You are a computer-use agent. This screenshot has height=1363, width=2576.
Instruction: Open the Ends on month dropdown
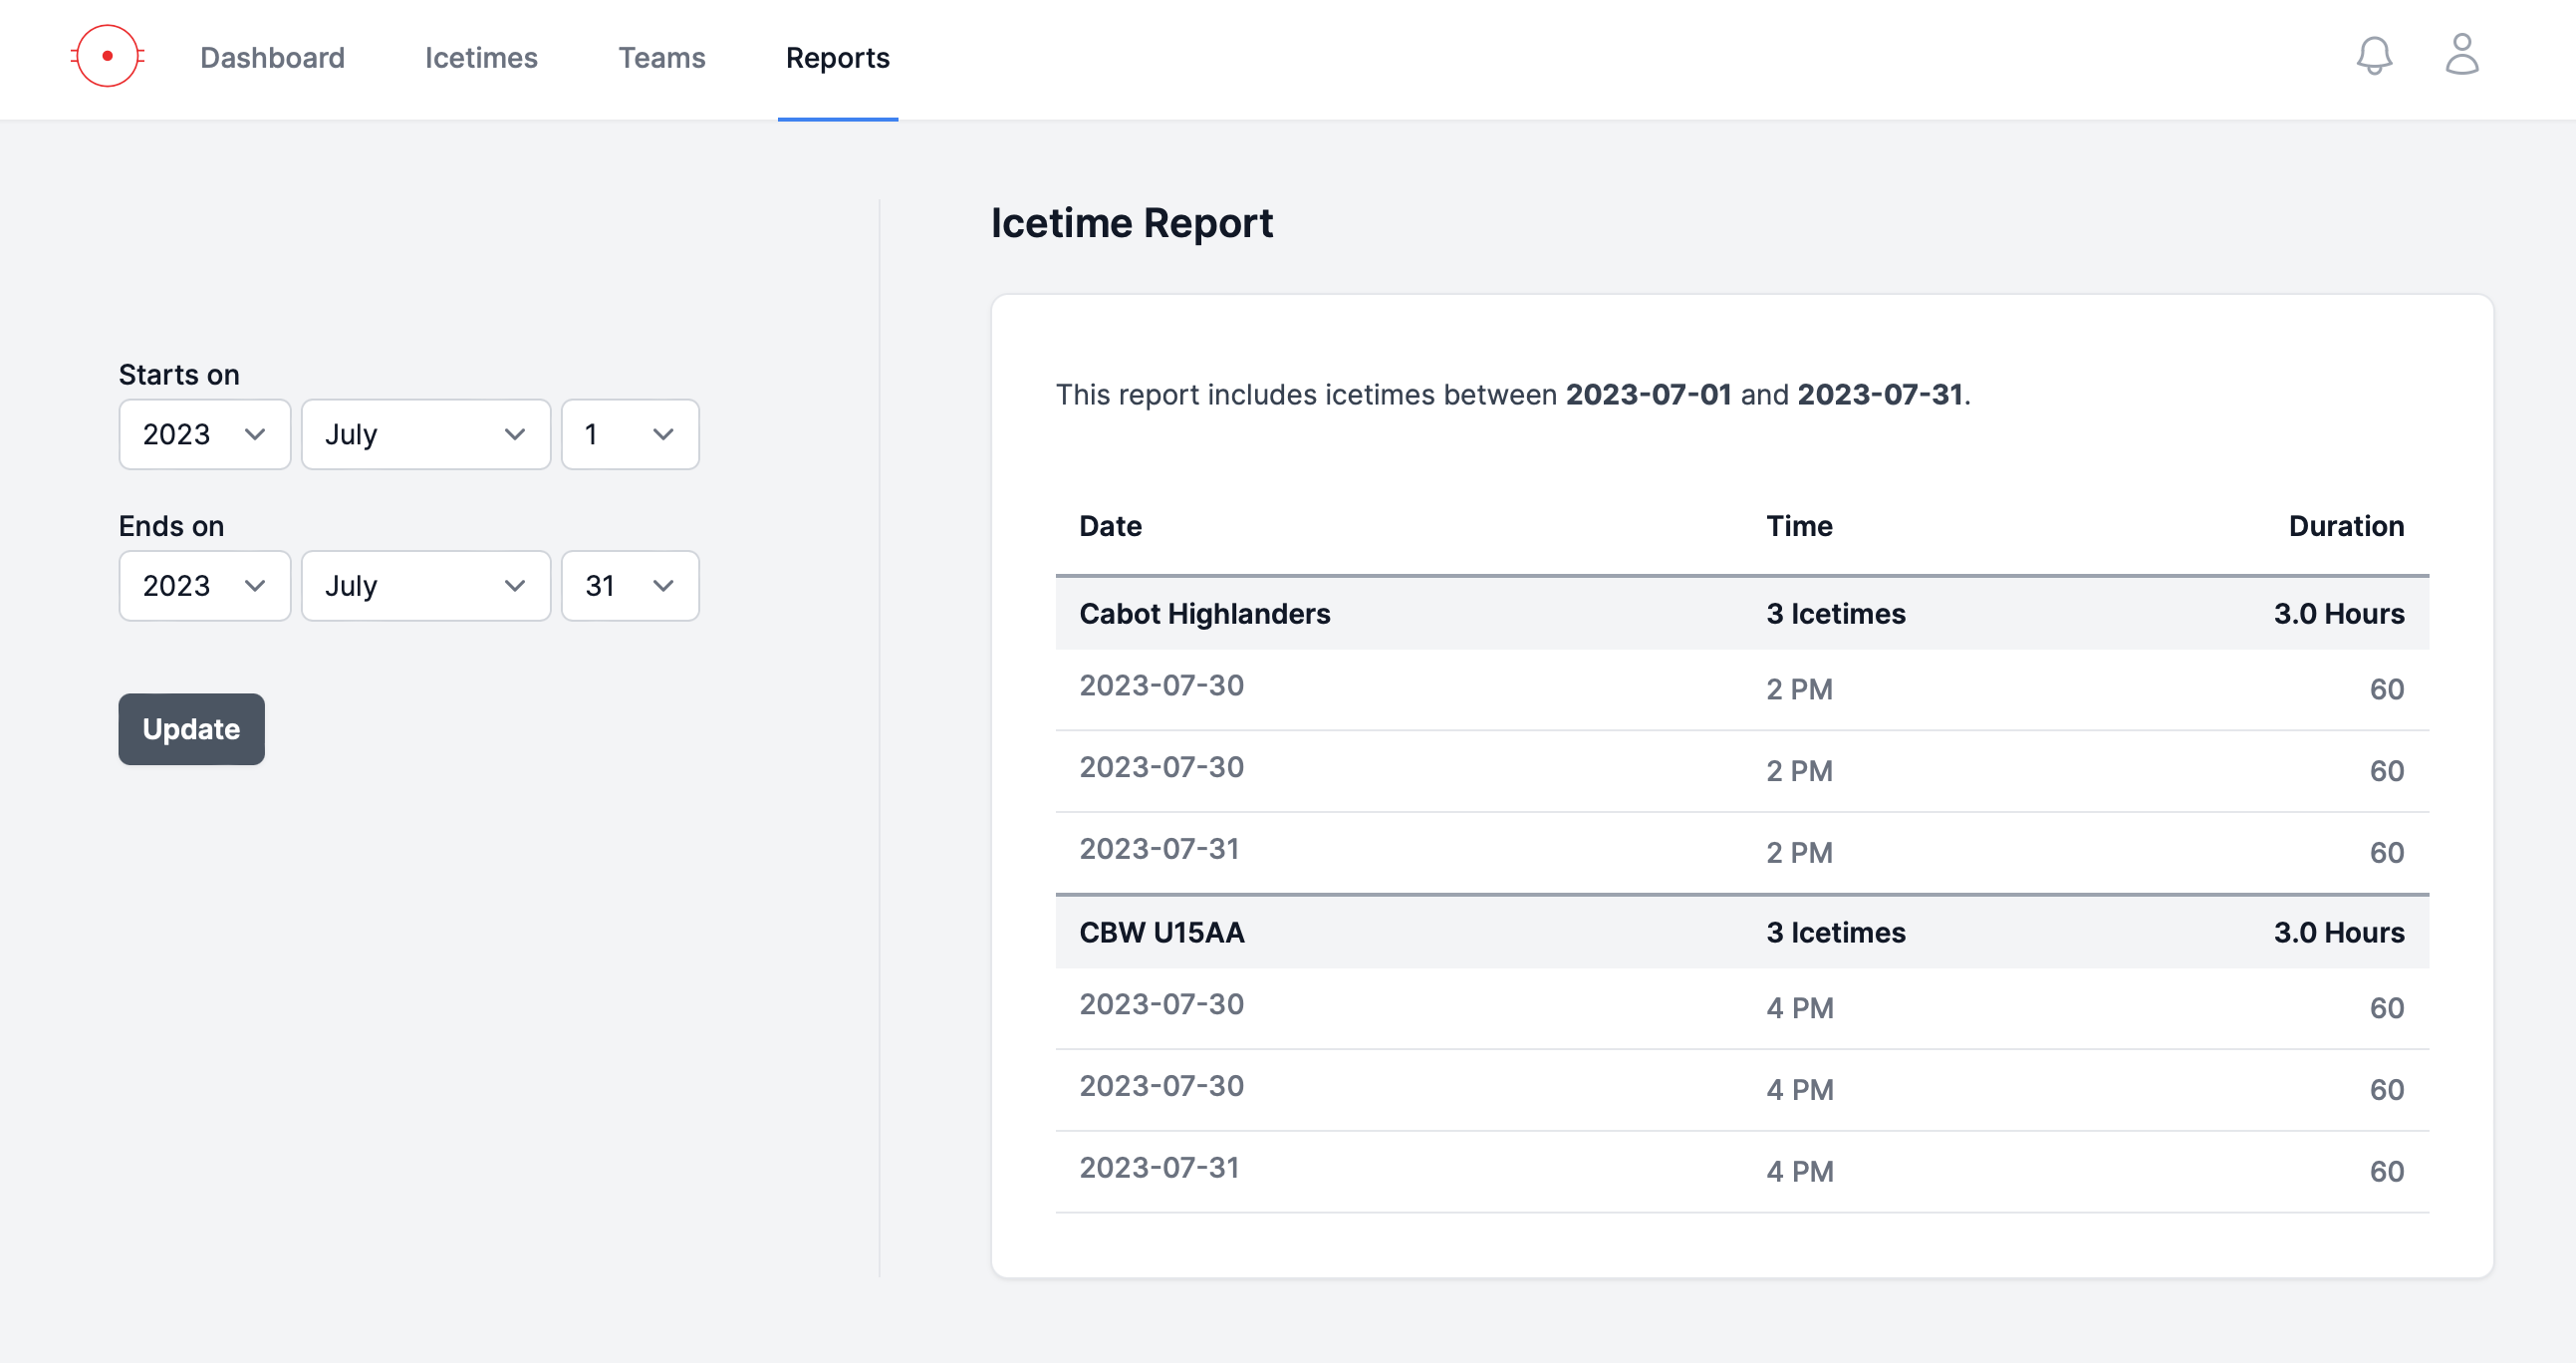[426, 586]
